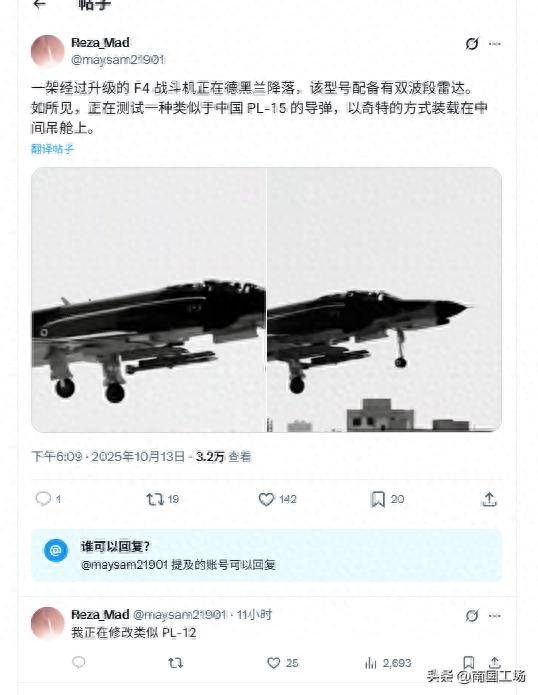Open the right F4 landing photo

click(x=384, y=300)
